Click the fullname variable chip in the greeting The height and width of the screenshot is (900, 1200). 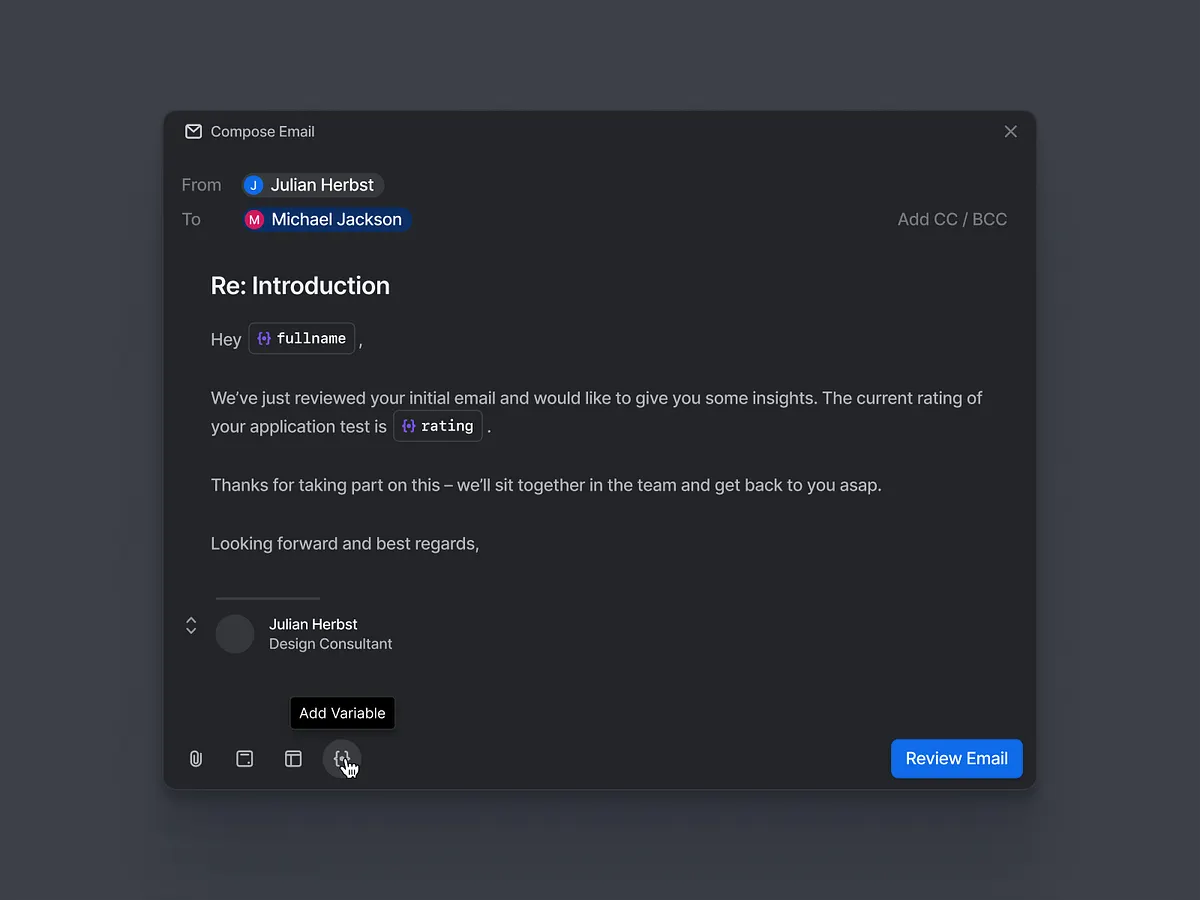tap(301, 338)
